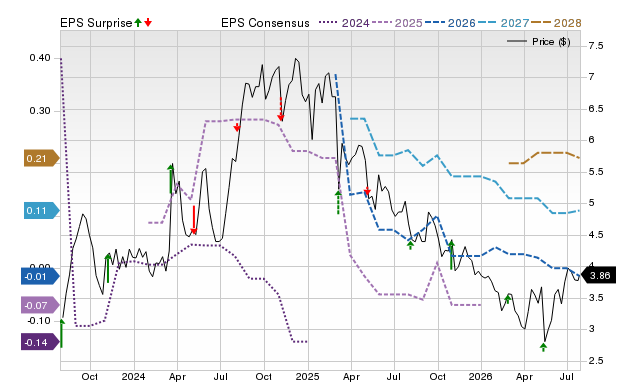The width and height of the screenshot is (640, 382).
Task: Click the blue -0.01 value badge
Action: pyautogui.click(x=40, y=276)
